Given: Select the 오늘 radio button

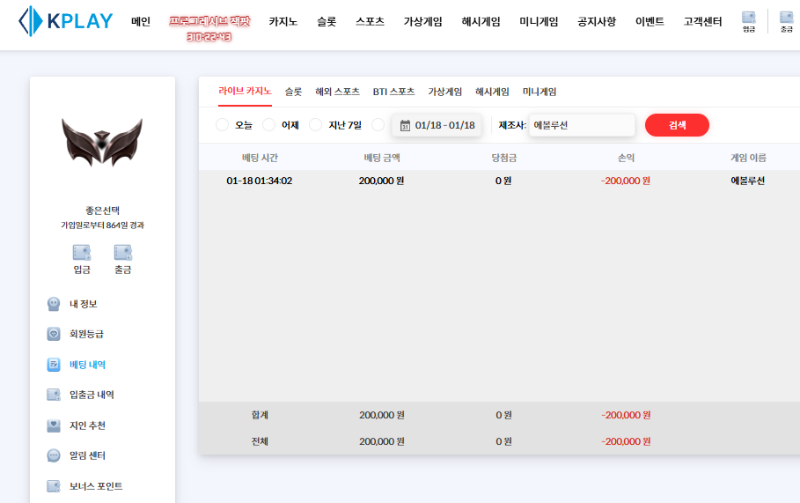Looking at the screenshot, I should click(223, 125).
